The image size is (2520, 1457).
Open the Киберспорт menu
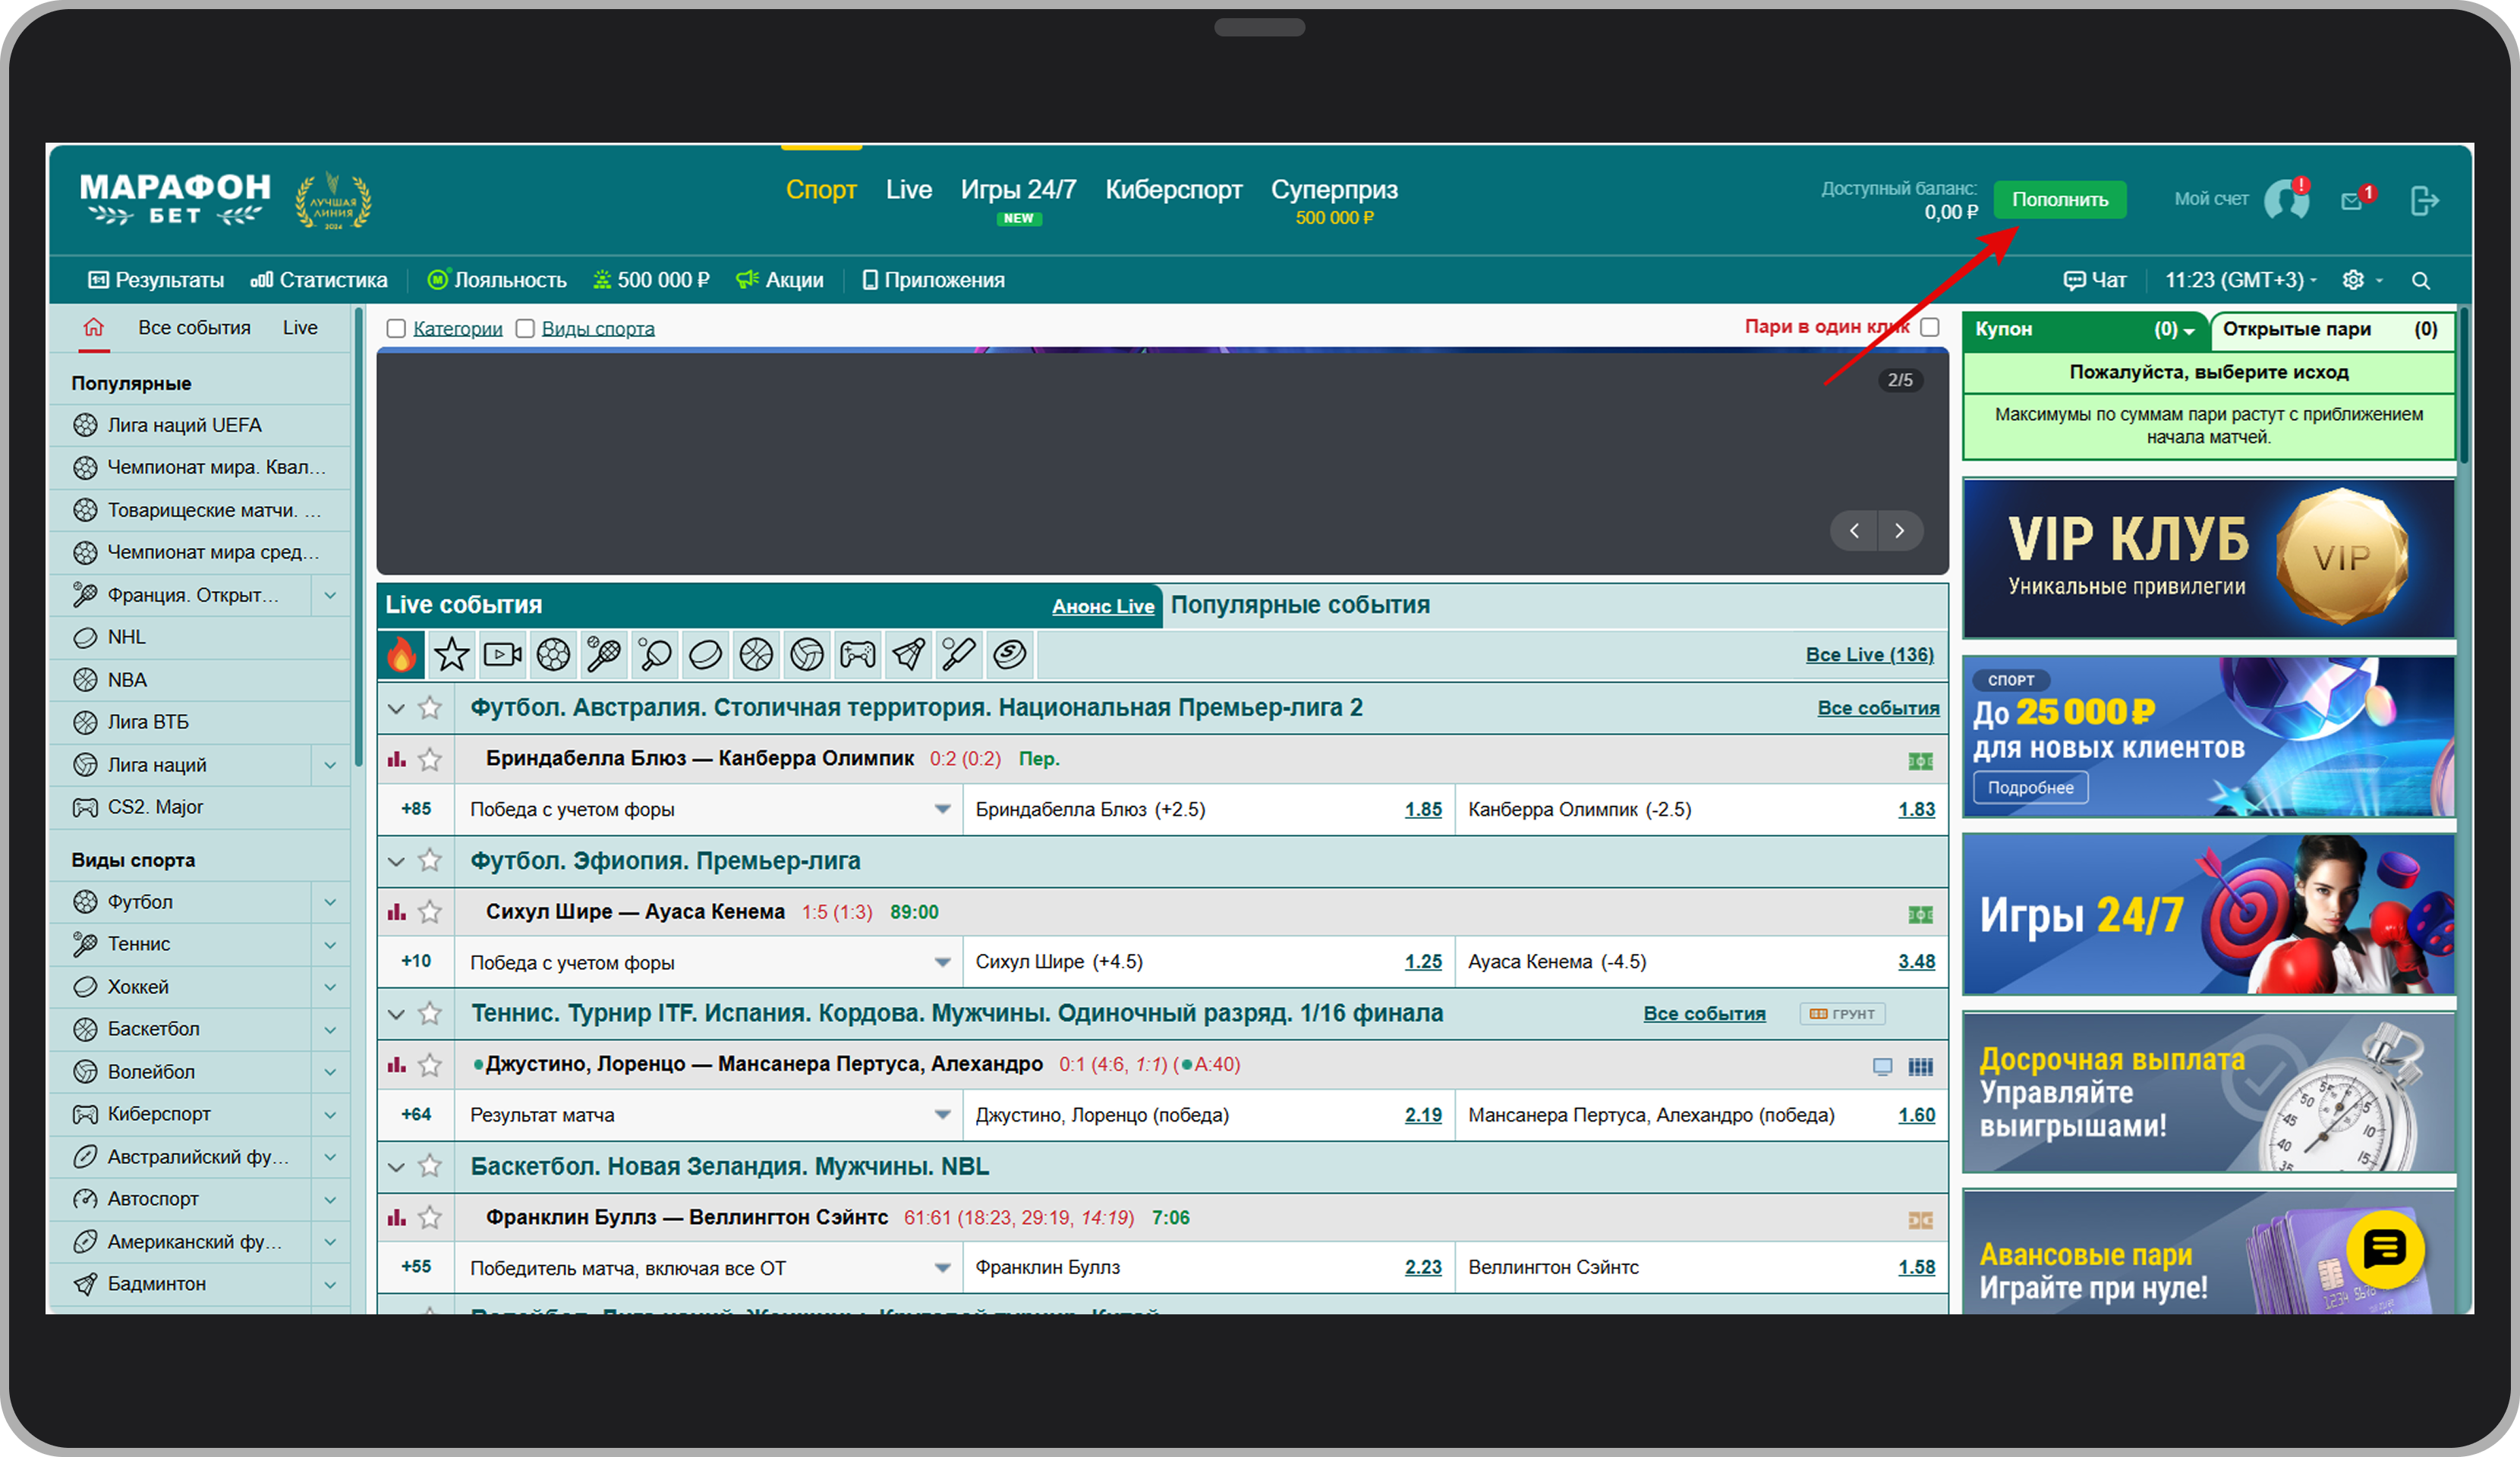1173,190
